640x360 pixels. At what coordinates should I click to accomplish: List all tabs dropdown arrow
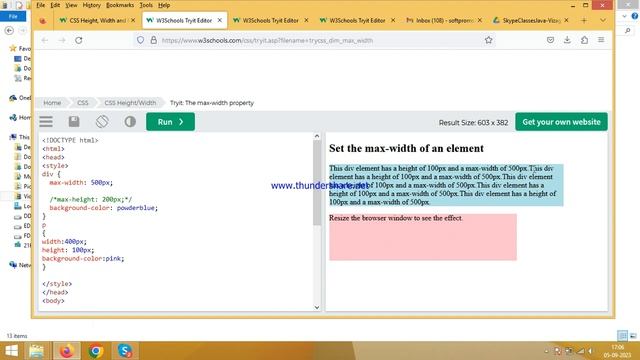pyautogui.click(x=603, y=20)
